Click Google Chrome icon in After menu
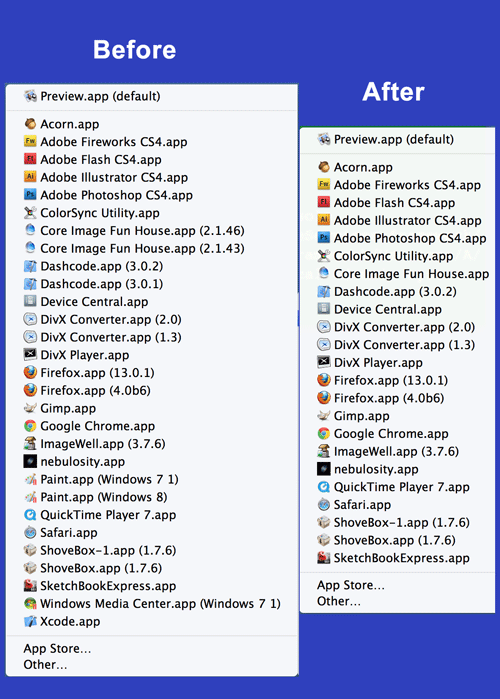Viewport: 500px width, 699px height. pyautogui.click(x=324, y=433)
